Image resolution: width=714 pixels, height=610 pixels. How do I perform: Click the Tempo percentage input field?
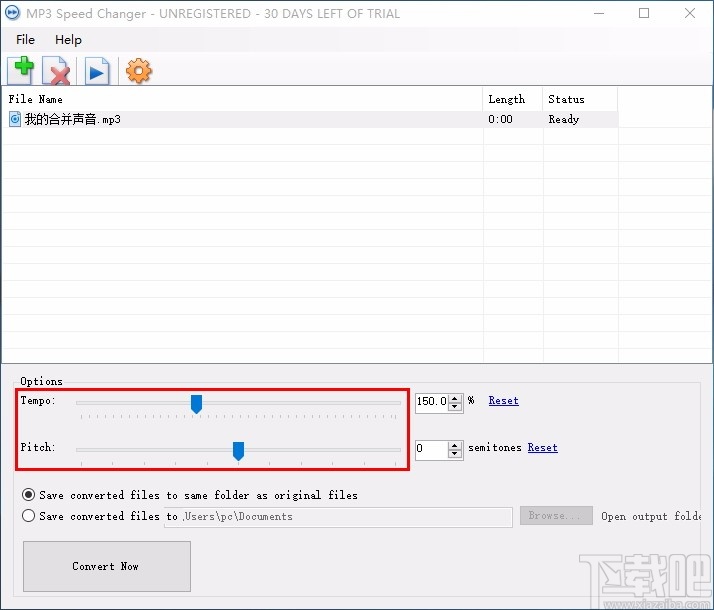point(432,402)
